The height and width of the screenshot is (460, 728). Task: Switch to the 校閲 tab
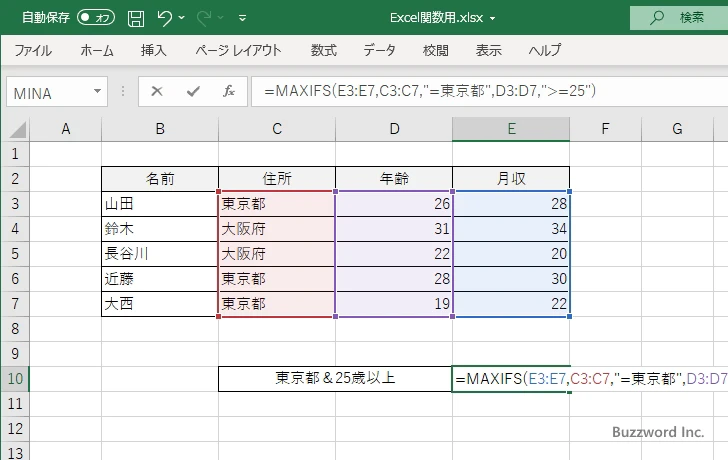tap(436, 50)
